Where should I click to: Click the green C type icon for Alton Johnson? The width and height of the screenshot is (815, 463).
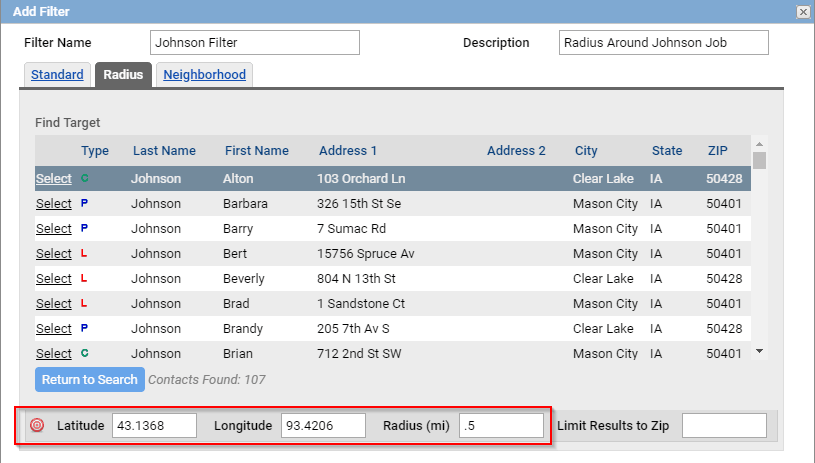(x=84, y=178)
